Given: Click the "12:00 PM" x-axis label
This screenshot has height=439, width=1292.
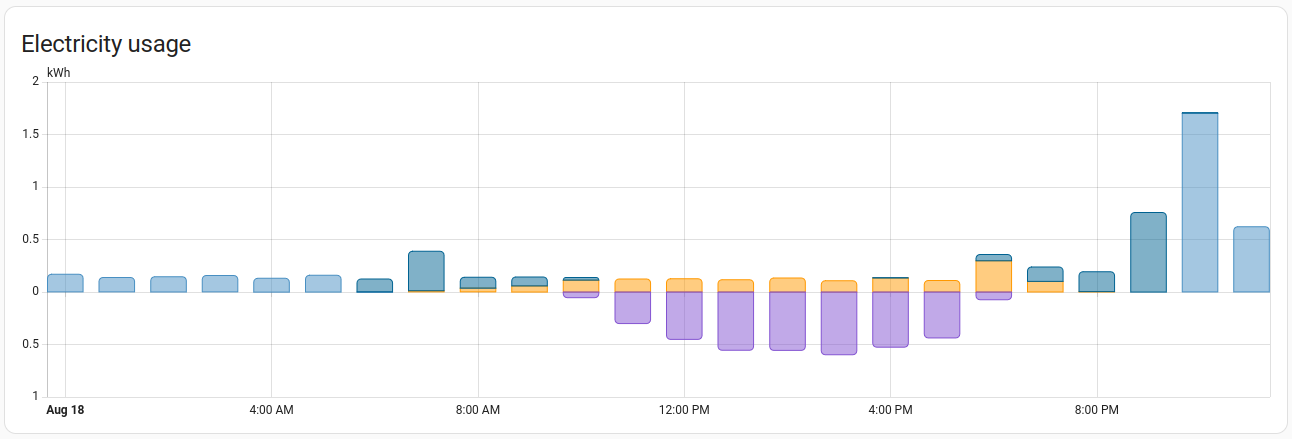Looking at the screenshot, I should (x=684, y=410).
